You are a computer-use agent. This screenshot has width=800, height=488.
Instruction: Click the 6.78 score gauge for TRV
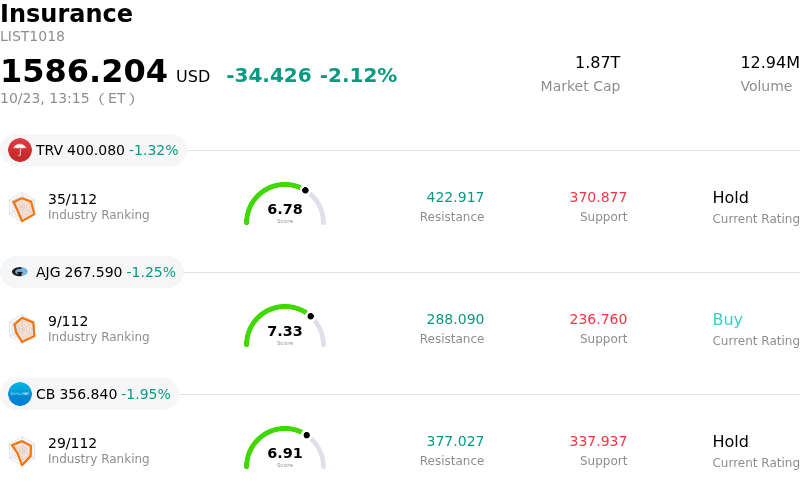285,204
